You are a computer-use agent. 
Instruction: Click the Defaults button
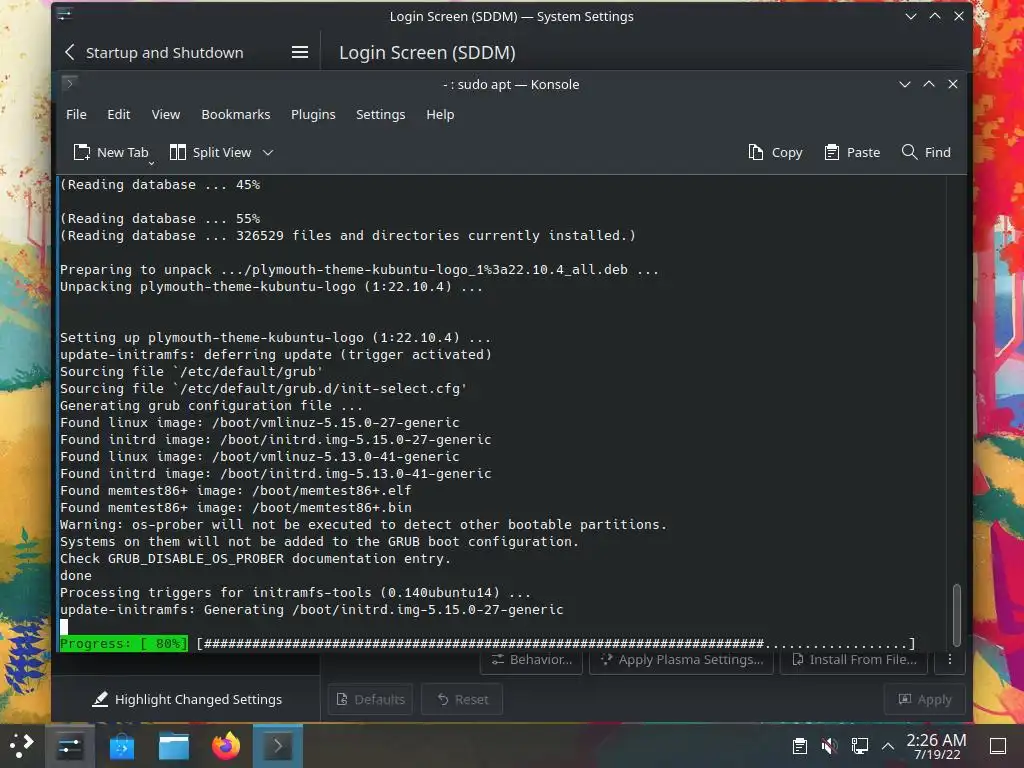(370, 699)
